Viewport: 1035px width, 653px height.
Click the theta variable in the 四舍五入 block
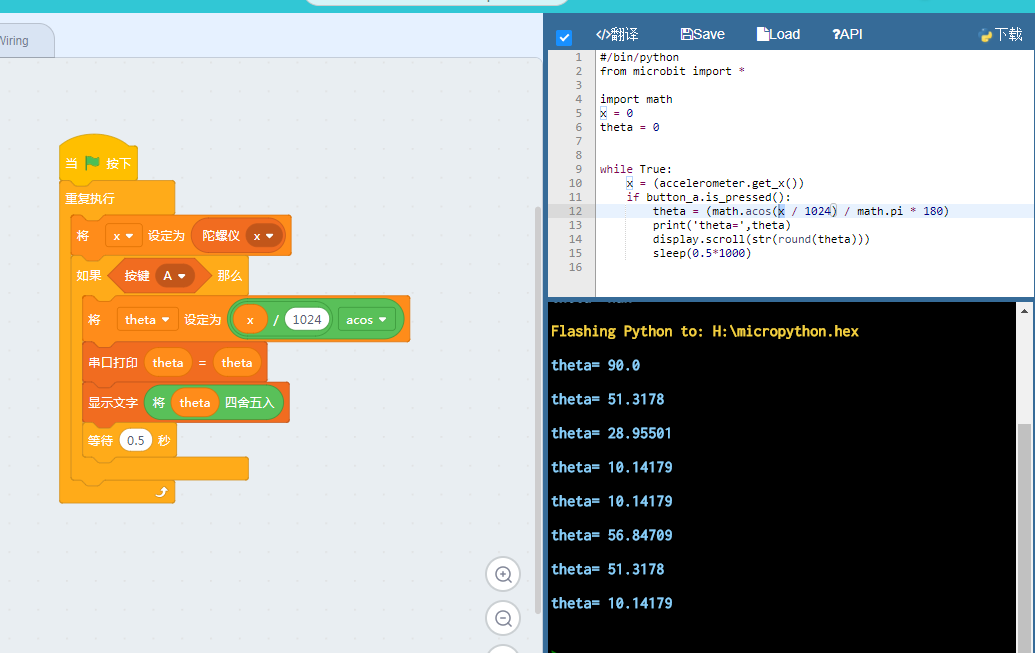point(195,403)
